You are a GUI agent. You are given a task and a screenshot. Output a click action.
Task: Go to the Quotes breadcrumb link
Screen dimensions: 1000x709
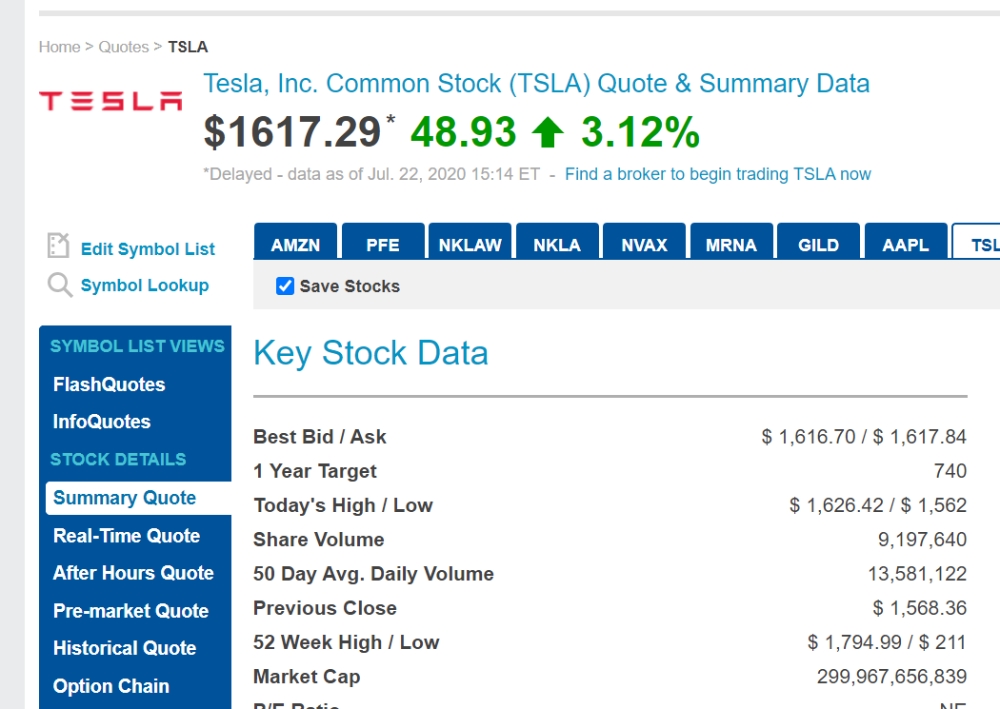(123, 47)
